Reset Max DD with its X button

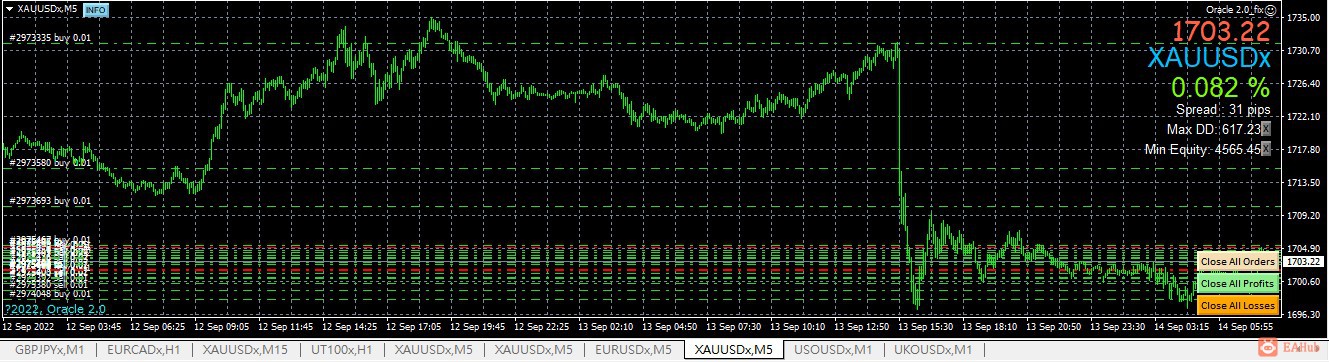pos(1266,129)
